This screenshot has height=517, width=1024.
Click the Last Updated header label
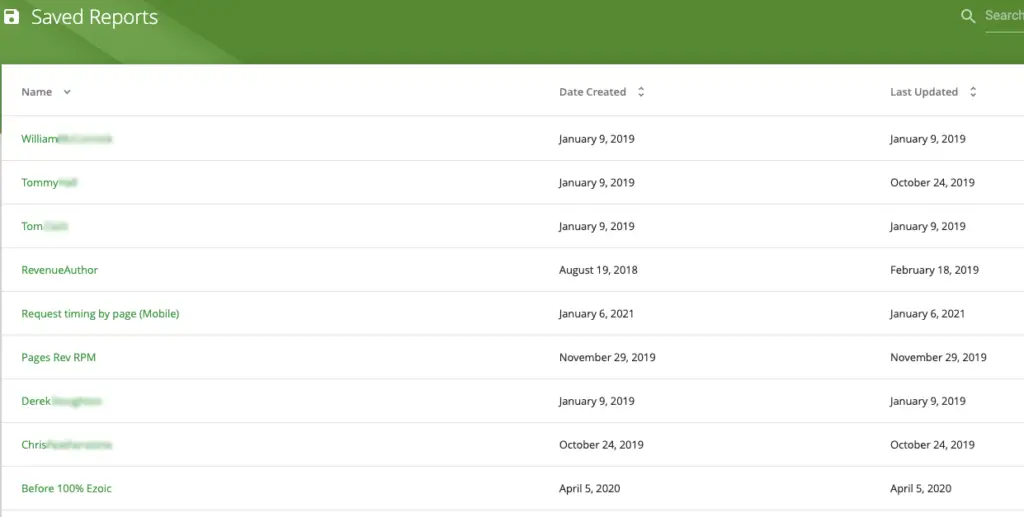[923, 92]
